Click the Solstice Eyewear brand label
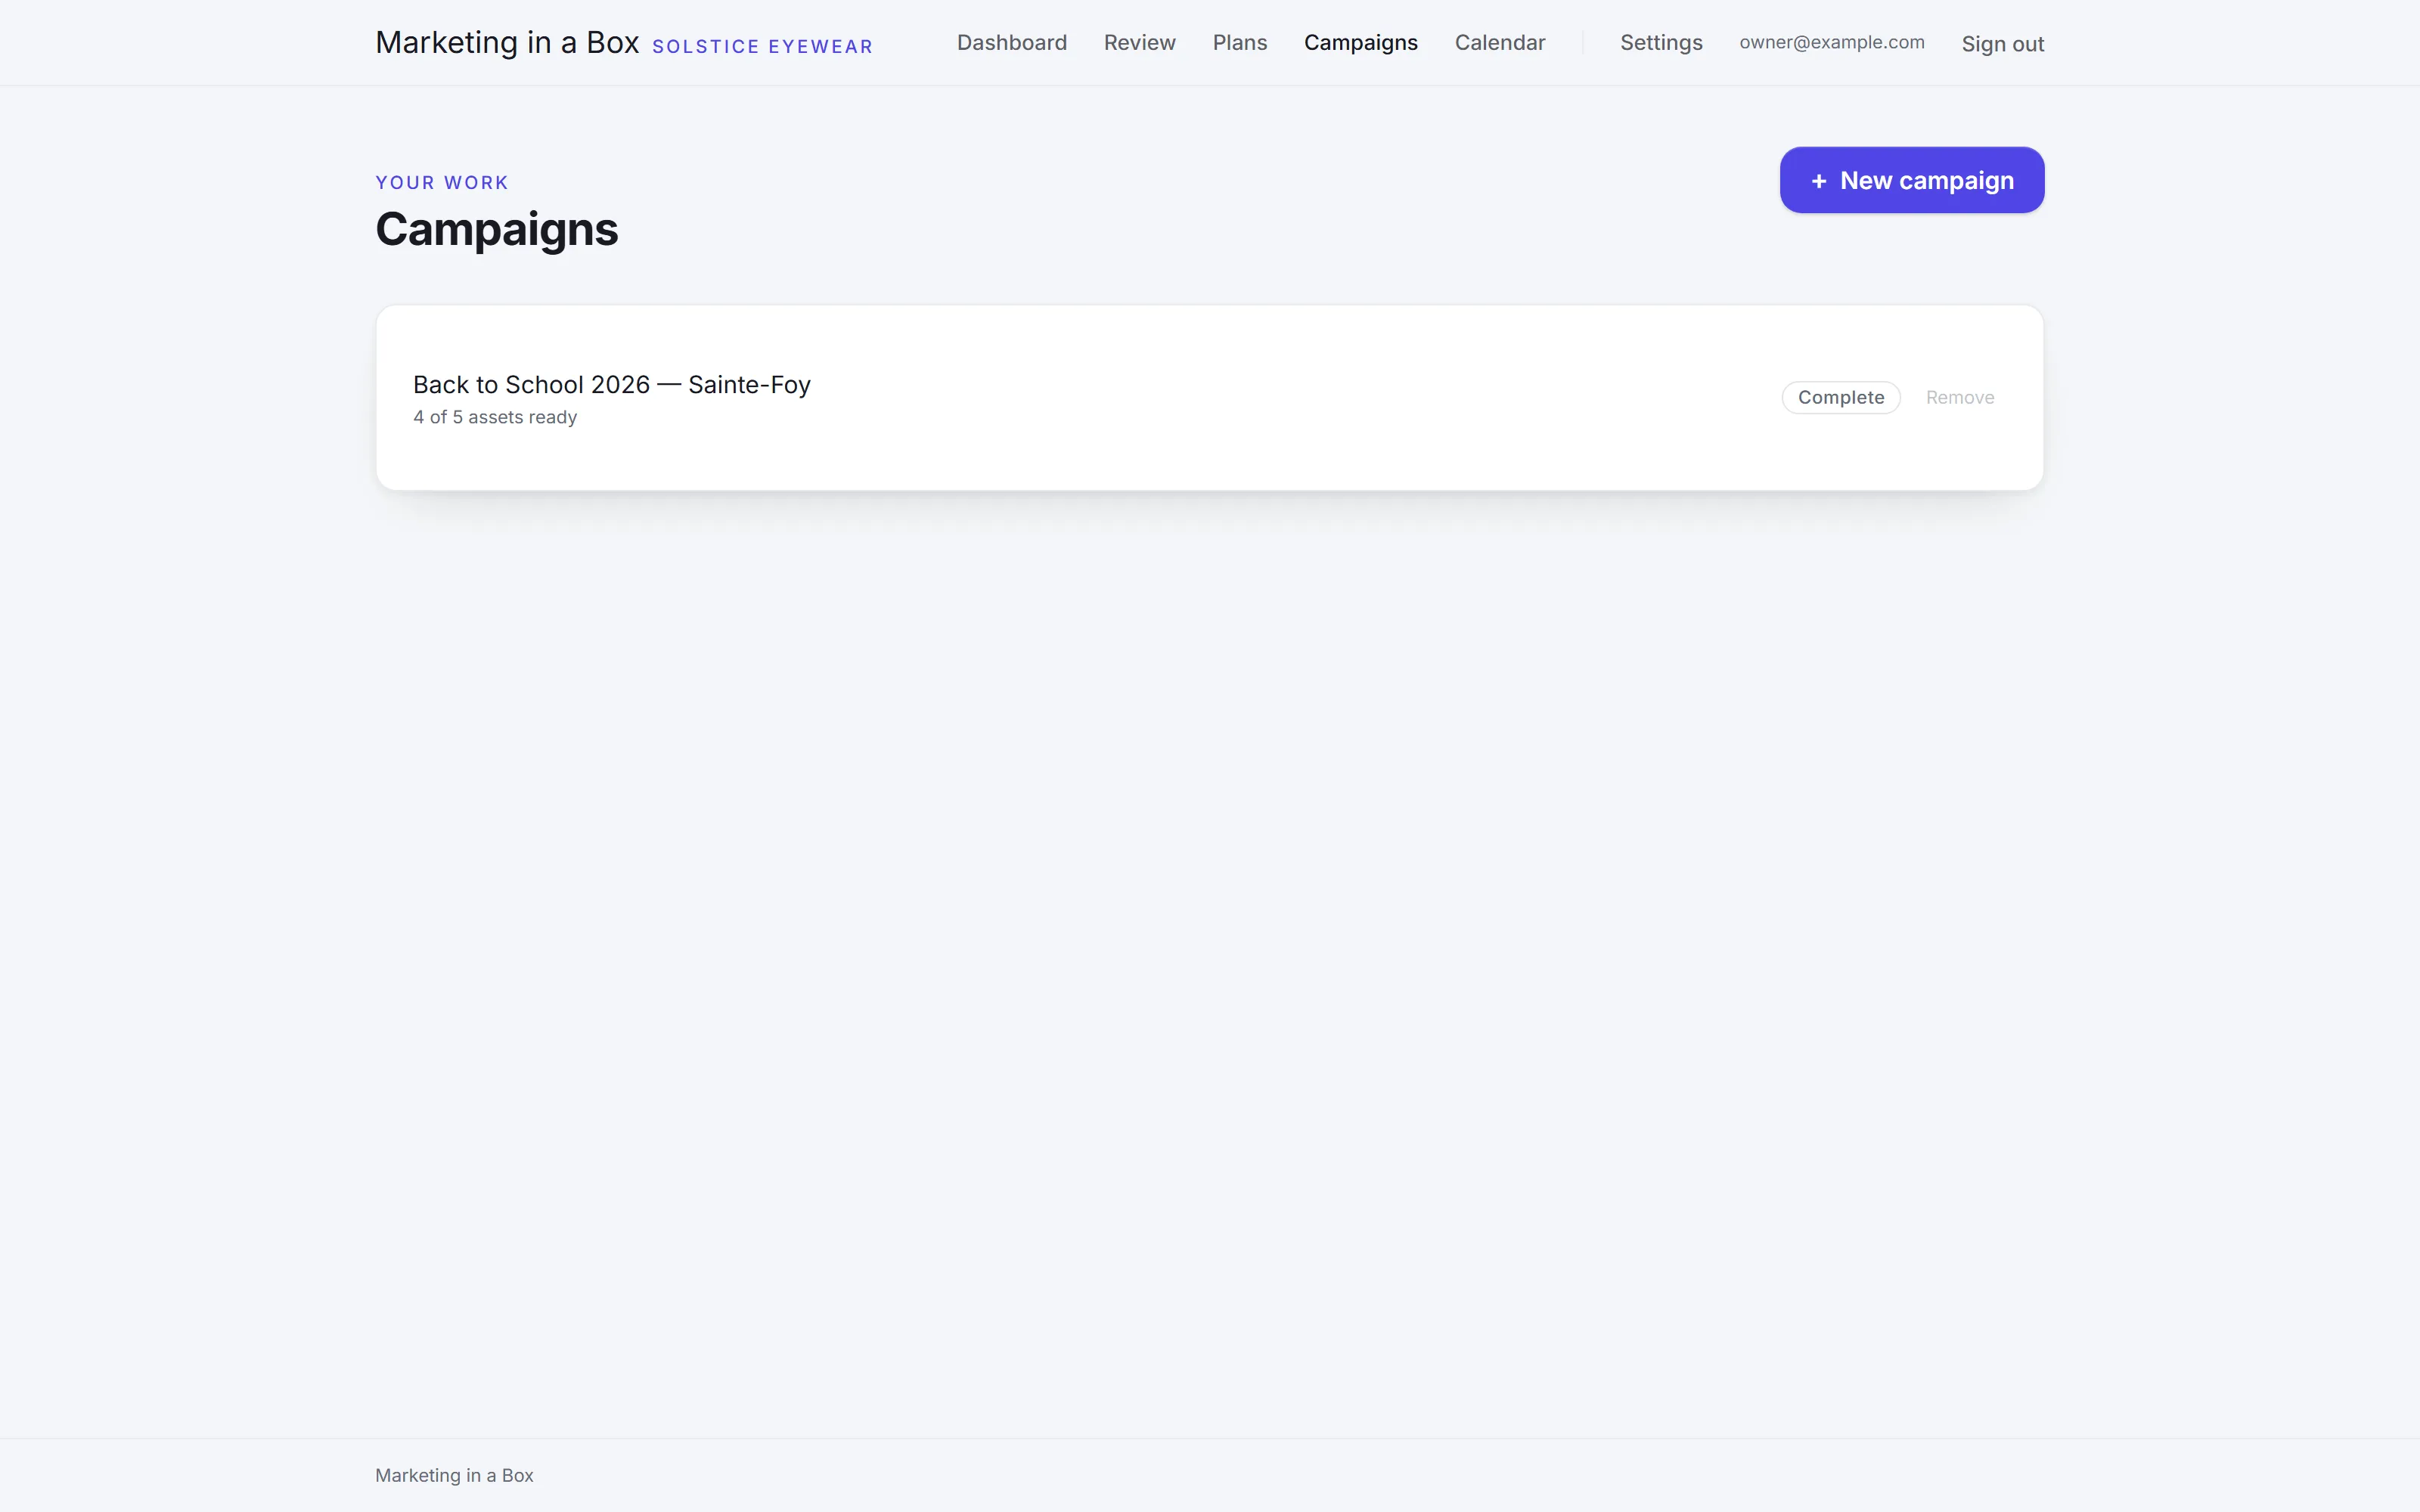The height and width of the screenshot is (1512, 2420). pyautogui.click(x=762, y=47)
